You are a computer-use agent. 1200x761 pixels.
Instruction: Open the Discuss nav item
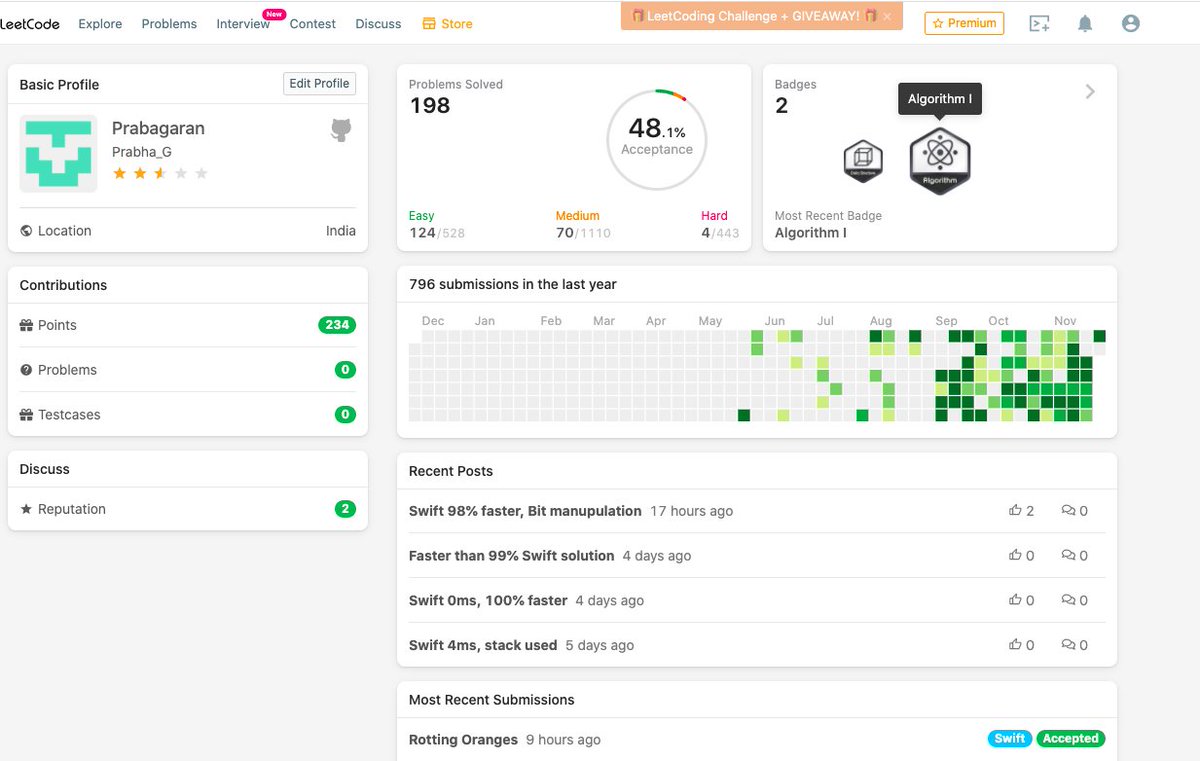378,23
